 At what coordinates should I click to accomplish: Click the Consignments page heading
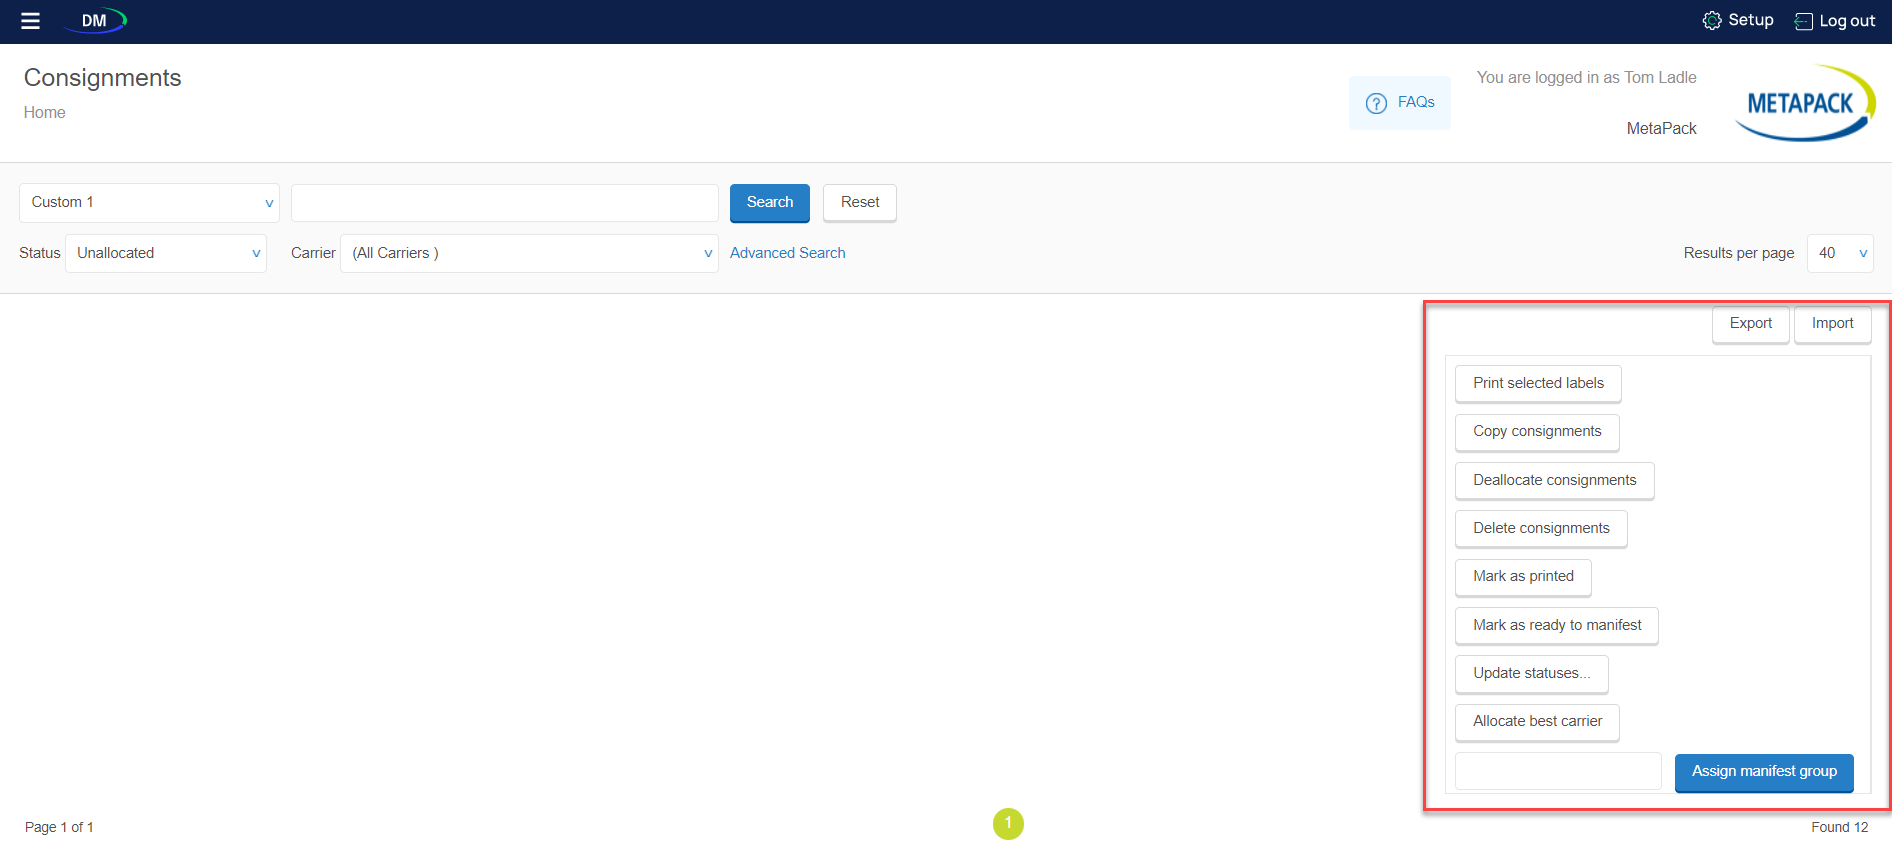[x=103, y=78]
